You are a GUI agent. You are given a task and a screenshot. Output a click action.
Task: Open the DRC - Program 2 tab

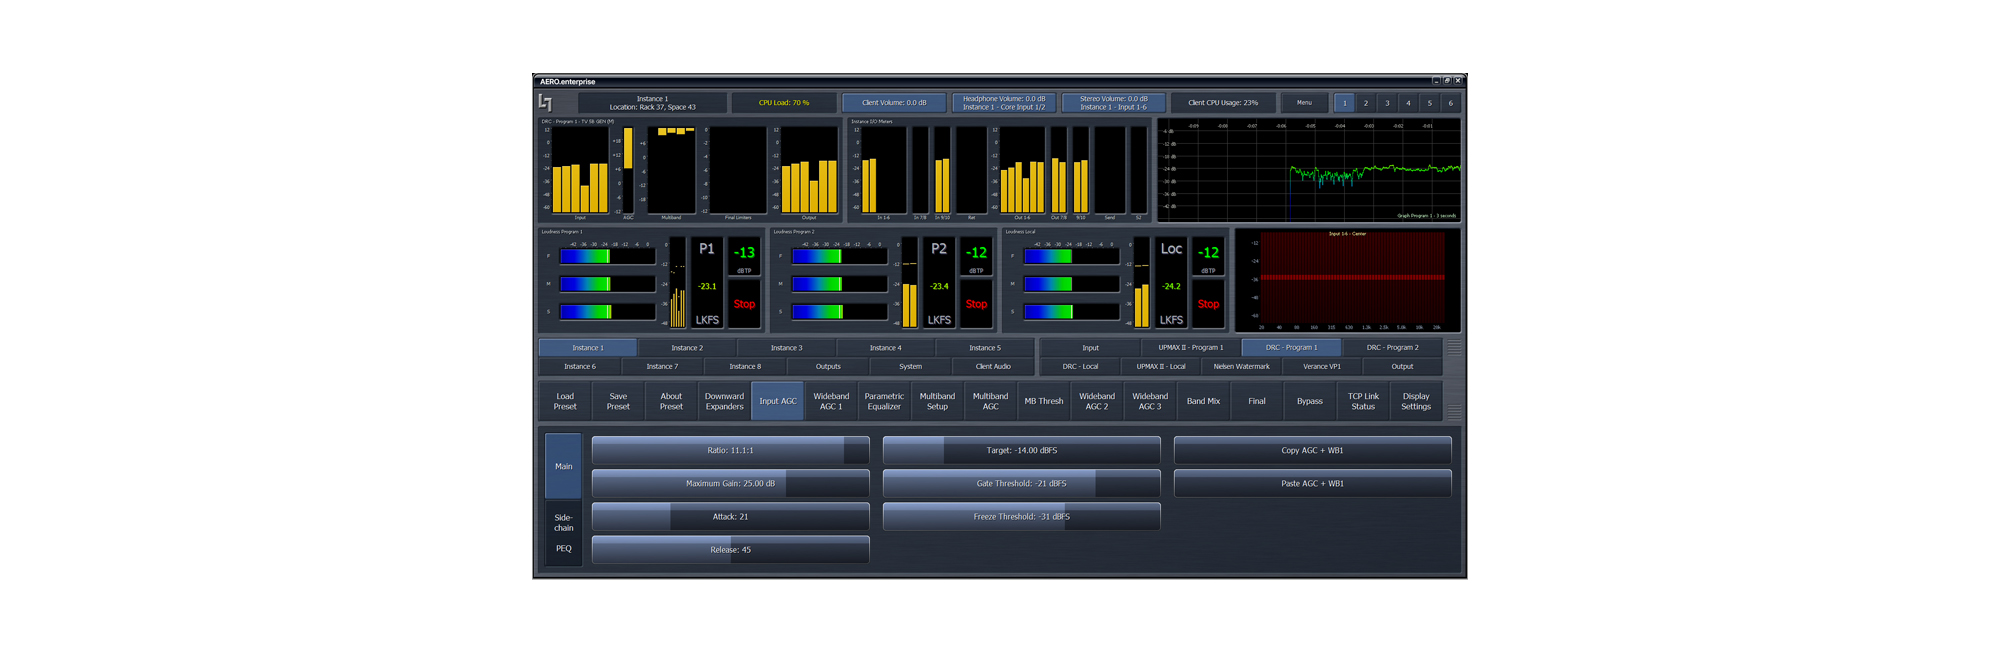click(x=1392, y=348)
